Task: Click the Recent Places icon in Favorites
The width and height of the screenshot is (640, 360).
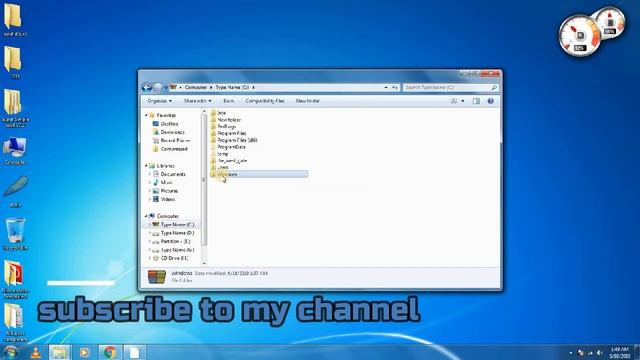Action: click(x=156, y=140)
